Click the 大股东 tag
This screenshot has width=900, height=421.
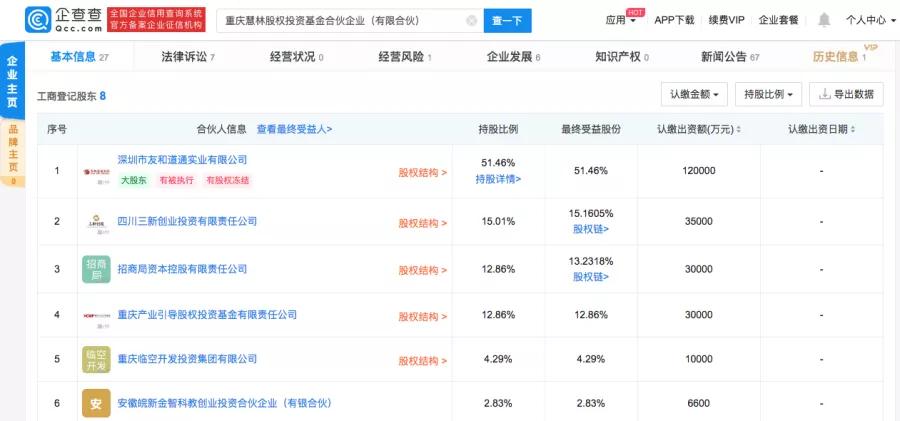click(x=133, y=180)
